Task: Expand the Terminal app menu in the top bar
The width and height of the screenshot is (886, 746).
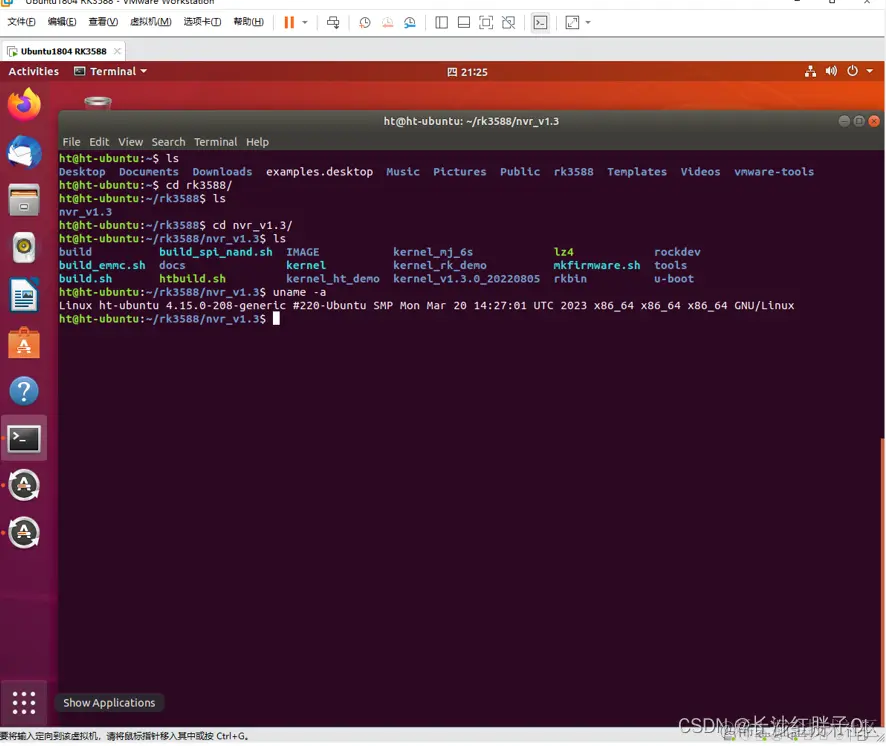Action: click(111, 72)
